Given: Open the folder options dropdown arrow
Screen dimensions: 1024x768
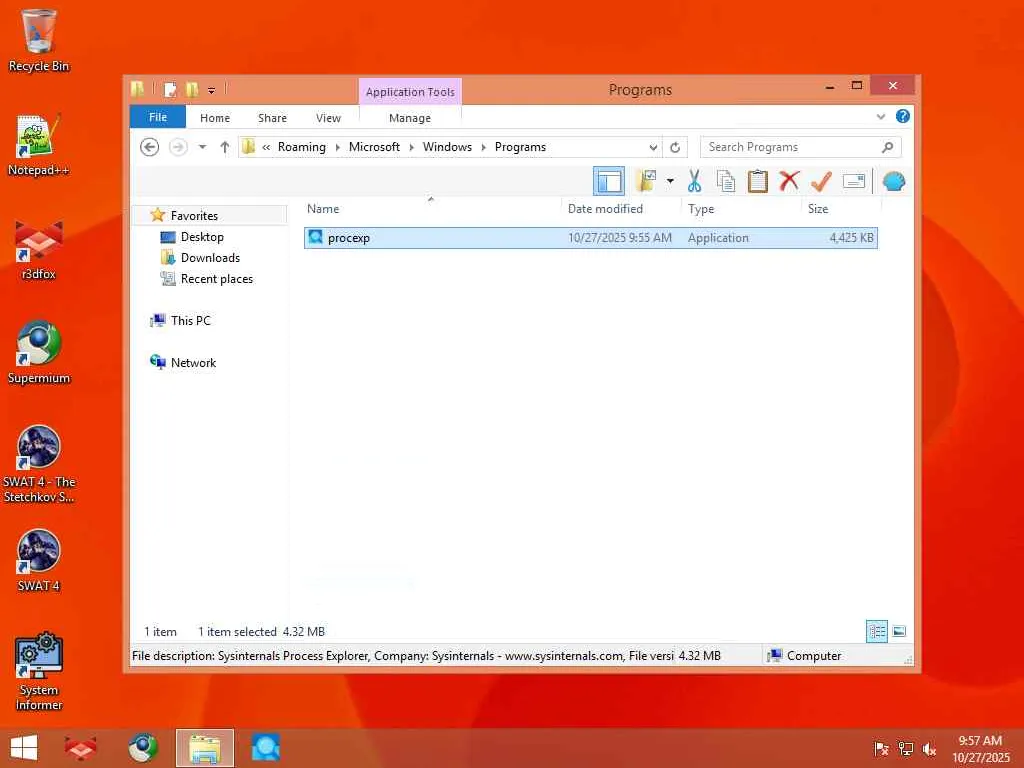Looking at the screenshot, I should click(670, 181).
